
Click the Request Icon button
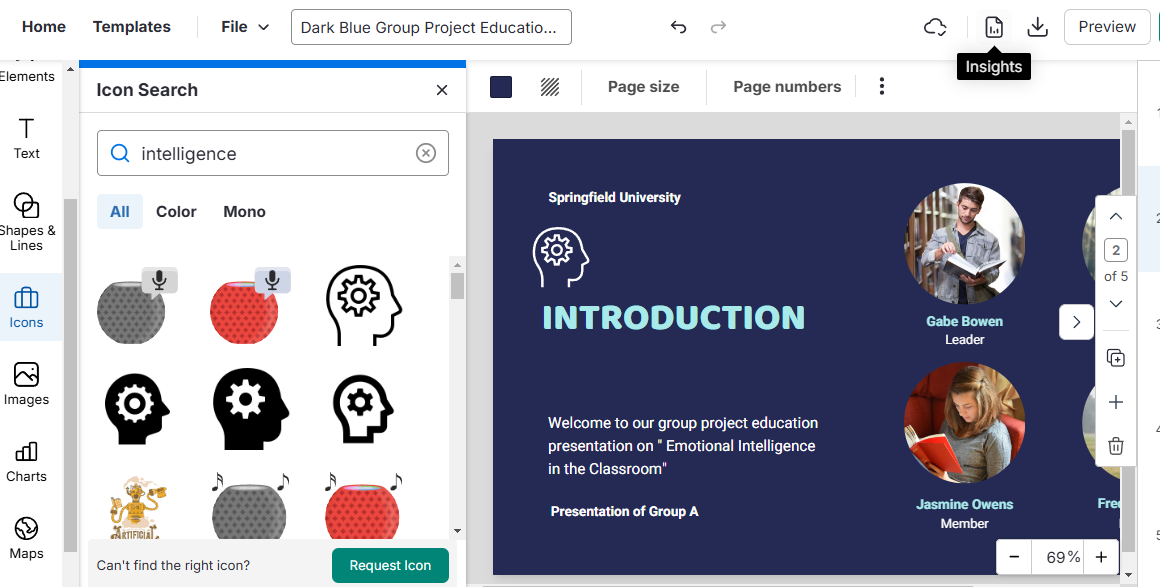pyautogui.click(x=390, y=565)
